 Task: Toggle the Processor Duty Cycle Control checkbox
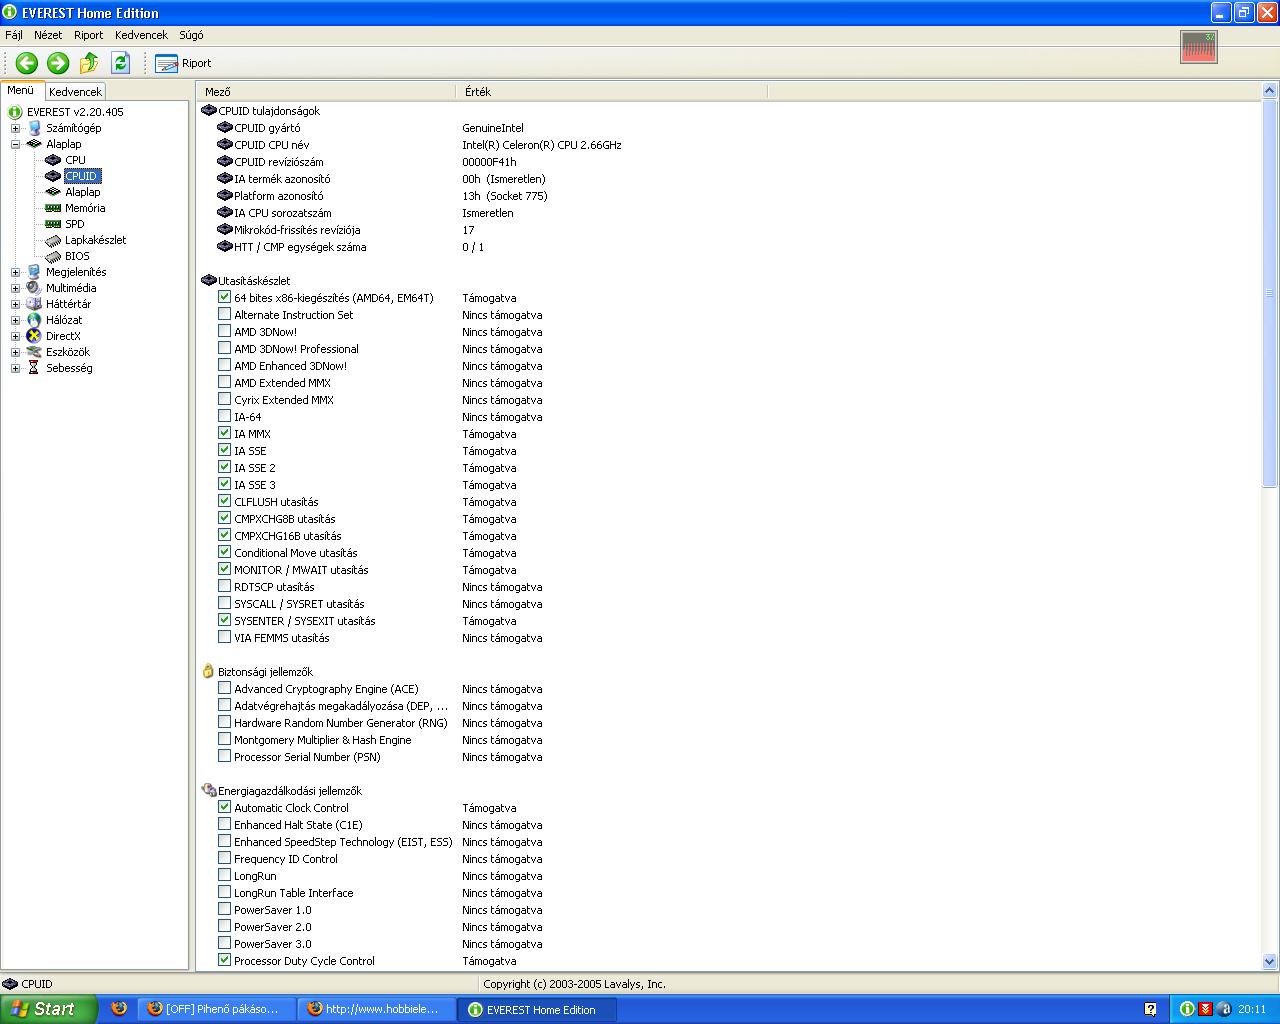click(224, 960)
